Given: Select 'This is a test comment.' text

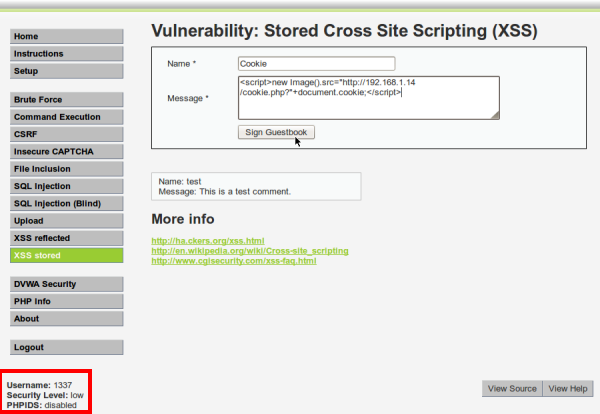Looking at the screenshot, I should pyautogui.click(x=245, y=191).
